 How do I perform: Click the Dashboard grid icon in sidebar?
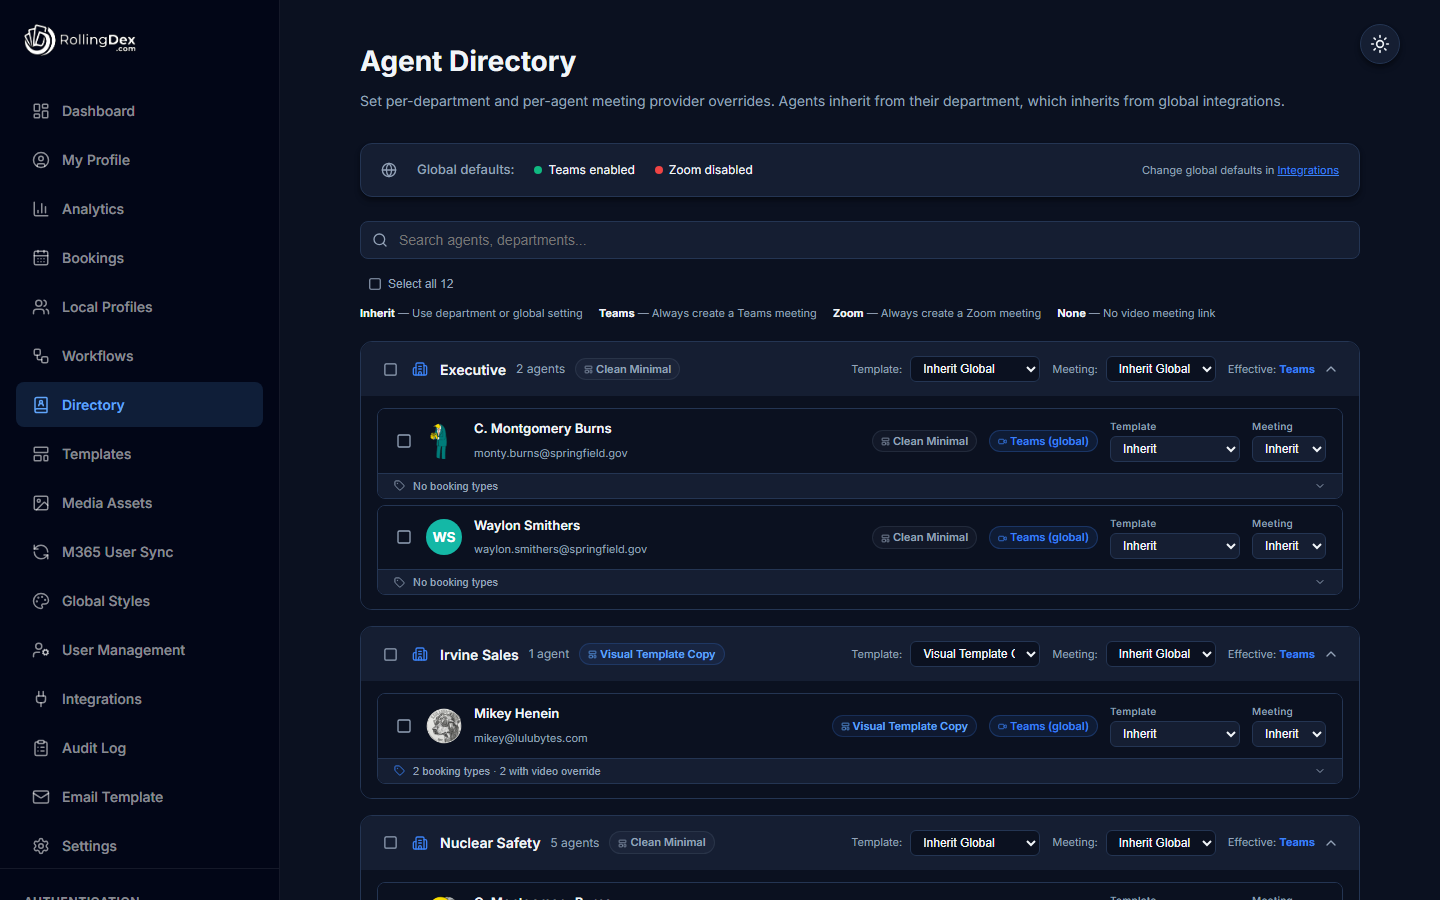41,111
